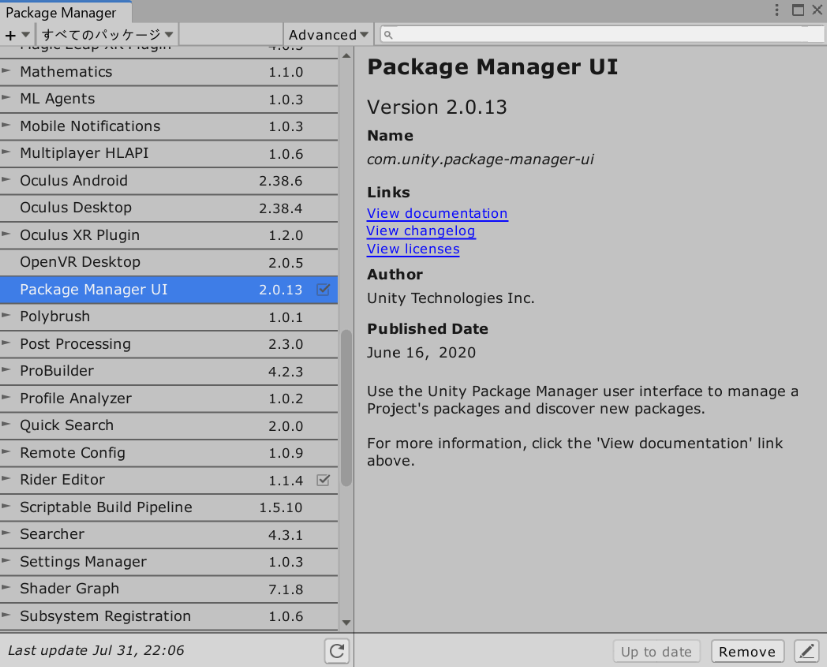Viewport: 827px width, 667px height.
Task: Expand the Quick Search versions arrow
Action: tap(6, 424)
